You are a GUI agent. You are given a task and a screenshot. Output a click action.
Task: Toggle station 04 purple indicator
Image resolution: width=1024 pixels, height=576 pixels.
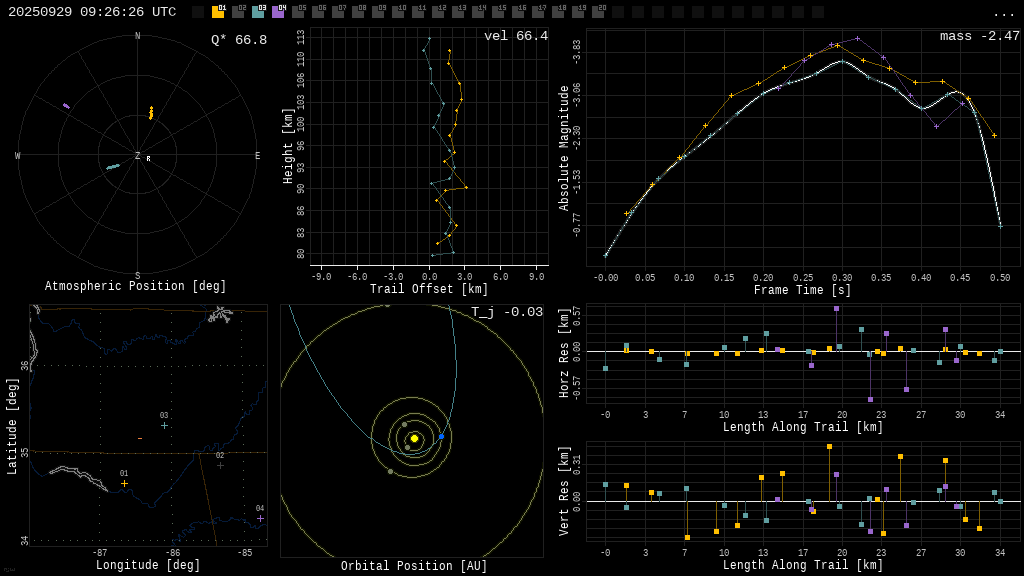[278, 12]
